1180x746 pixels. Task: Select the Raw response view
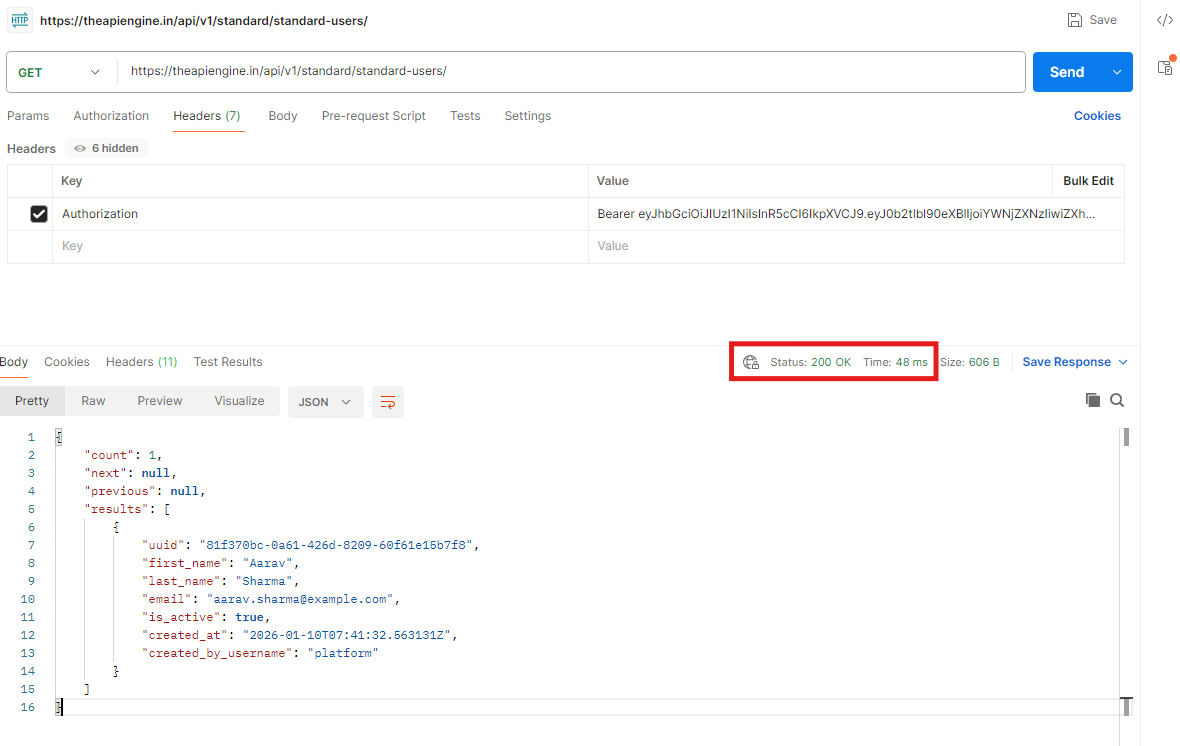click(x=93, y=401)
